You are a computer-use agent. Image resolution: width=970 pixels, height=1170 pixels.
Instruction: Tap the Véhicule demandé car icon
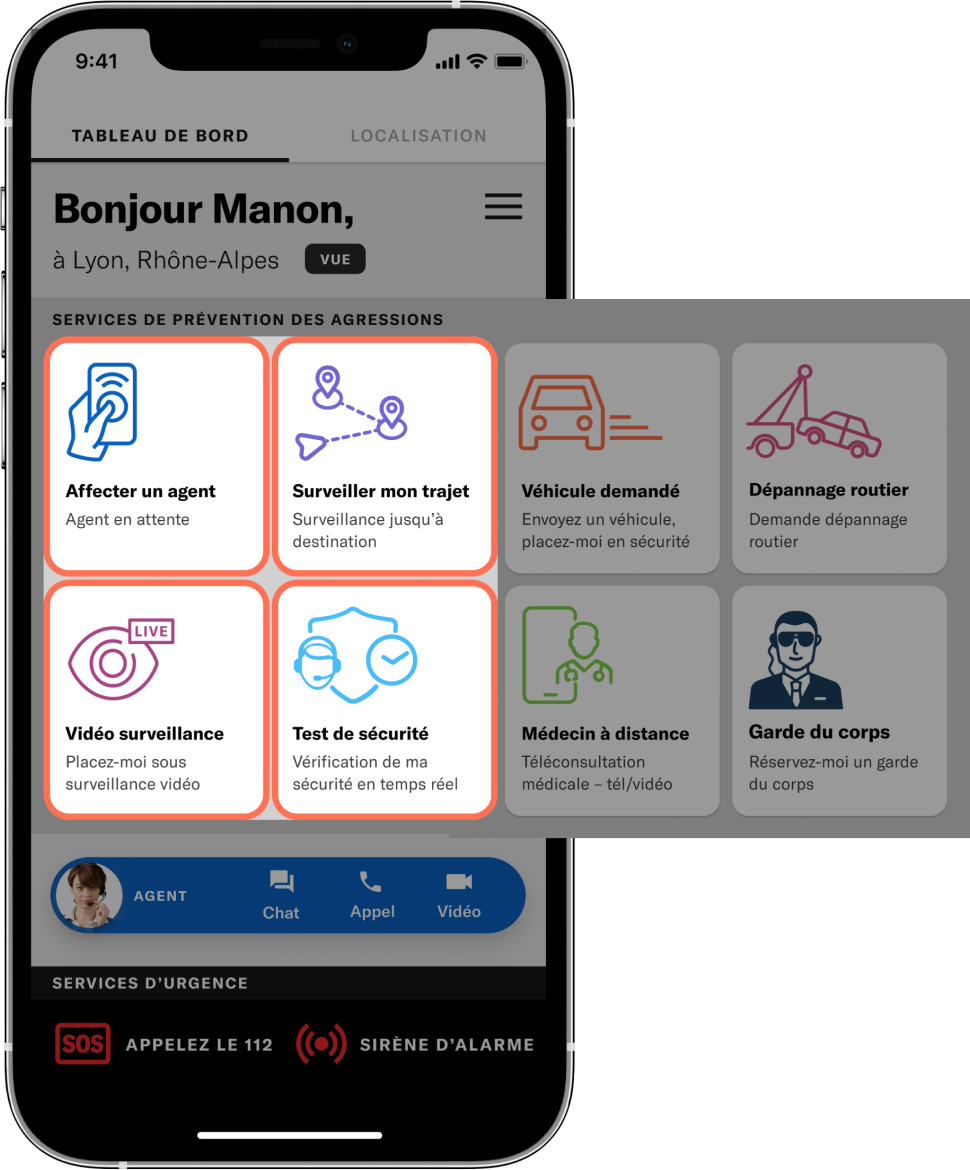pyautogui.click(x=590, y=413)
